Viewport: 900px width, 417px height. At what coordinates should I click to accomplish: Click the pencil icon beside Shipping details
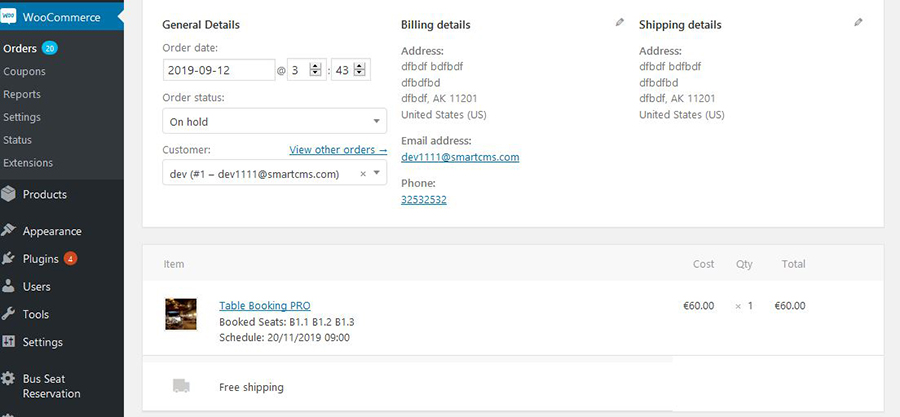858,22
